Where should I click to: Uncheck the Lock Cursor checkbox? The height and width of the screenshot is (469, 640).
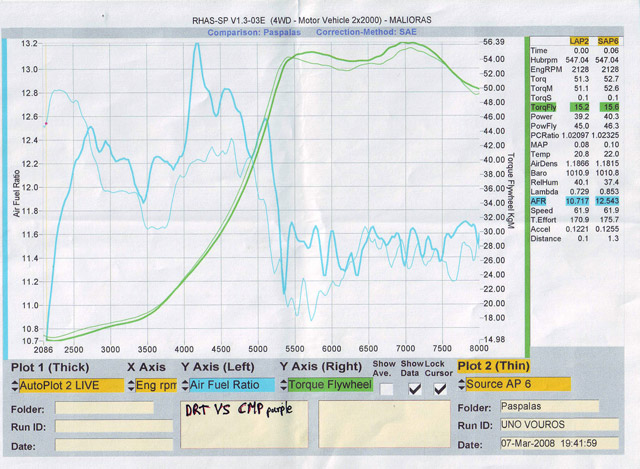point(440,389)
